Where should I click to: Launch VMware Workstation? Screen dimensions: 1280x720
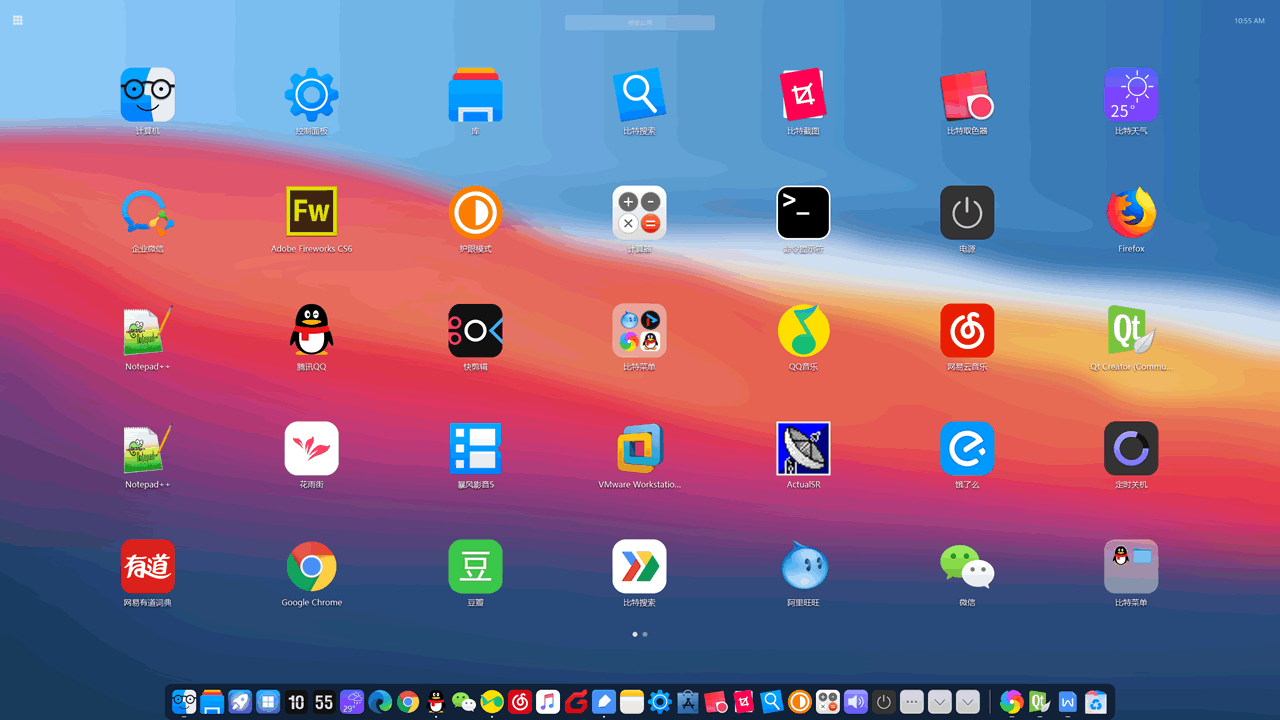pyautogui.click(x=639, y=449)
